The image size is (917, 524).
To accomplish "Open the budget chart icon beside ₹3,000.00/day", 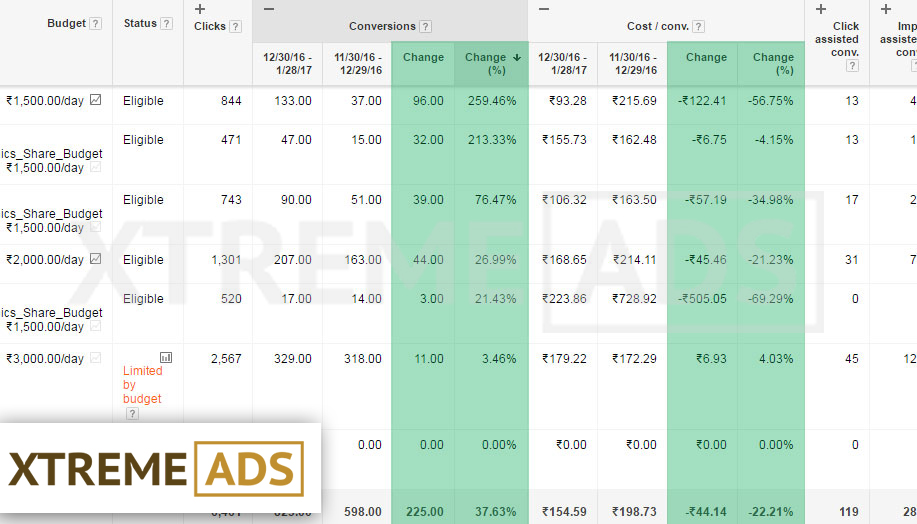I will pos(95,357).
